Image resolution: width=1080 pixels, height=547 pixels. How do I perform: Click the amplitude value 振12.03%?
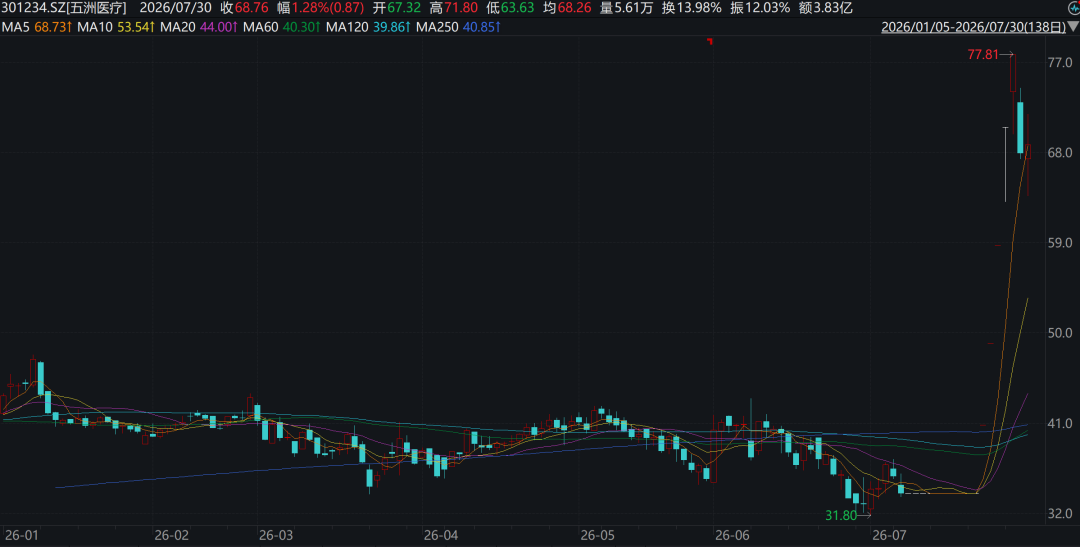tap(760, 8)
